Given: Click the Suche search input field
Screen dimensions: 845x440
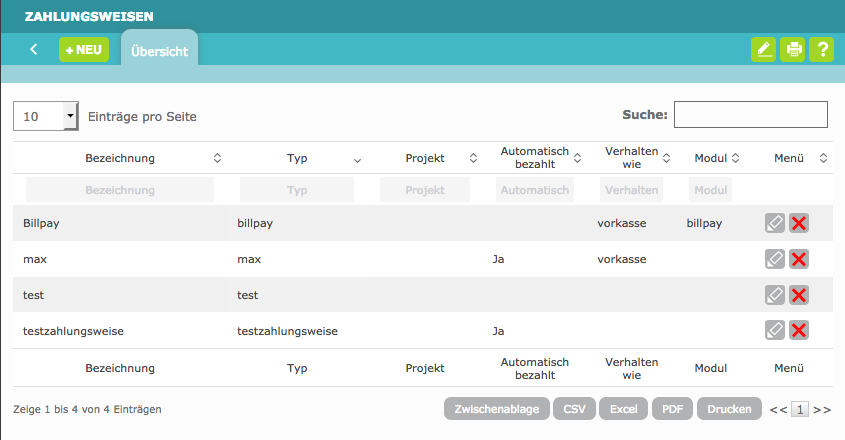Looking at the screenshot, I should (x=750, y=115).
